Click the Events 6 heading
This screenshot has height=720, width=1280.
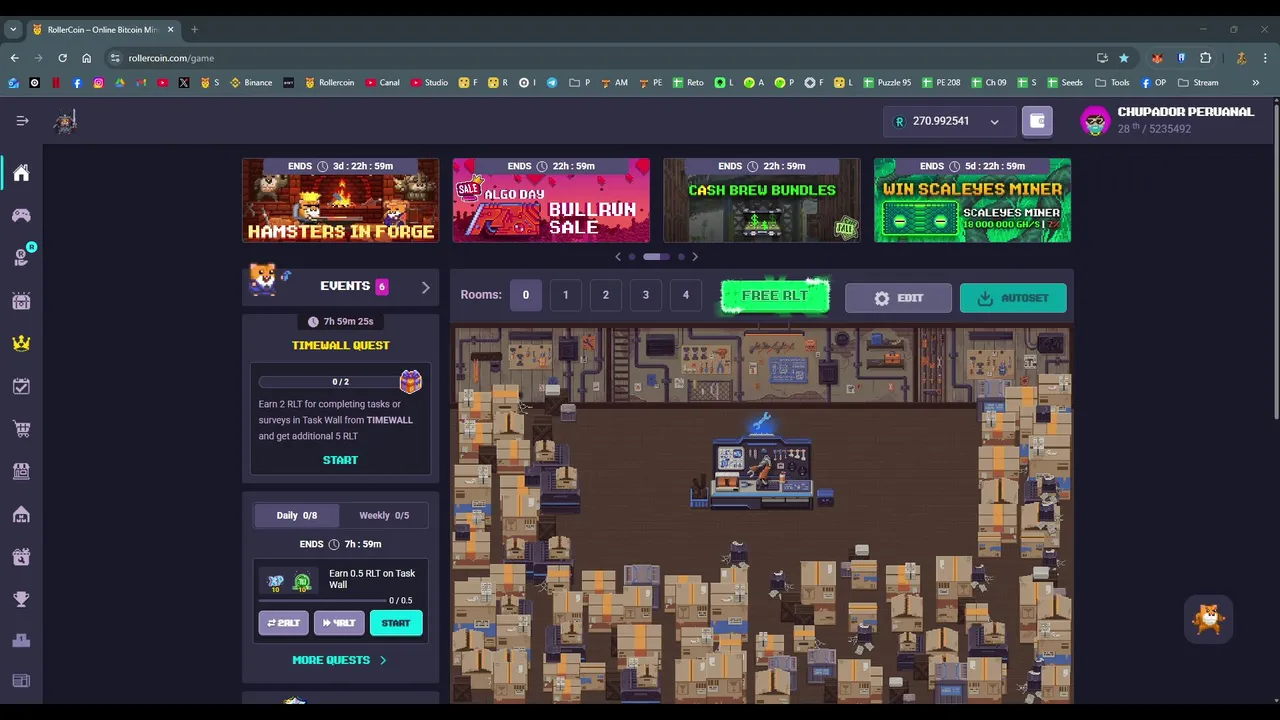[x=353, y=286]
